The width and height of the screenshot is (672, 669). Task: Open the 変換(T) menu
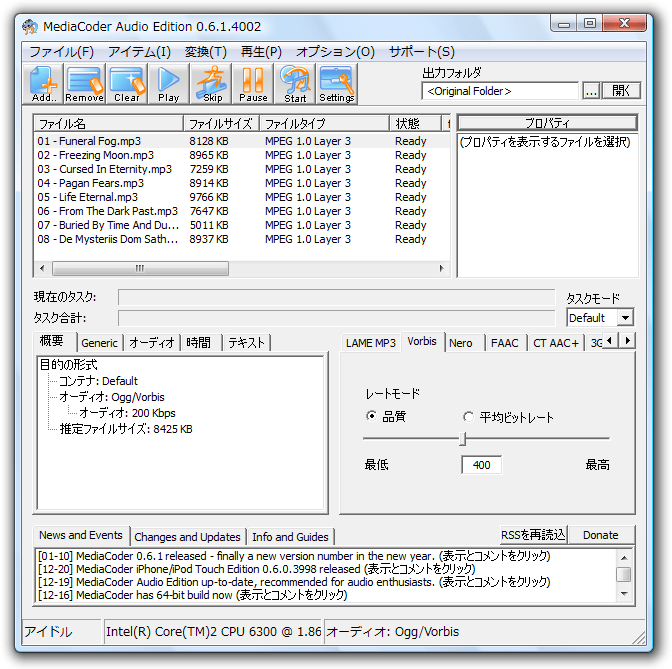click(206, 52)
